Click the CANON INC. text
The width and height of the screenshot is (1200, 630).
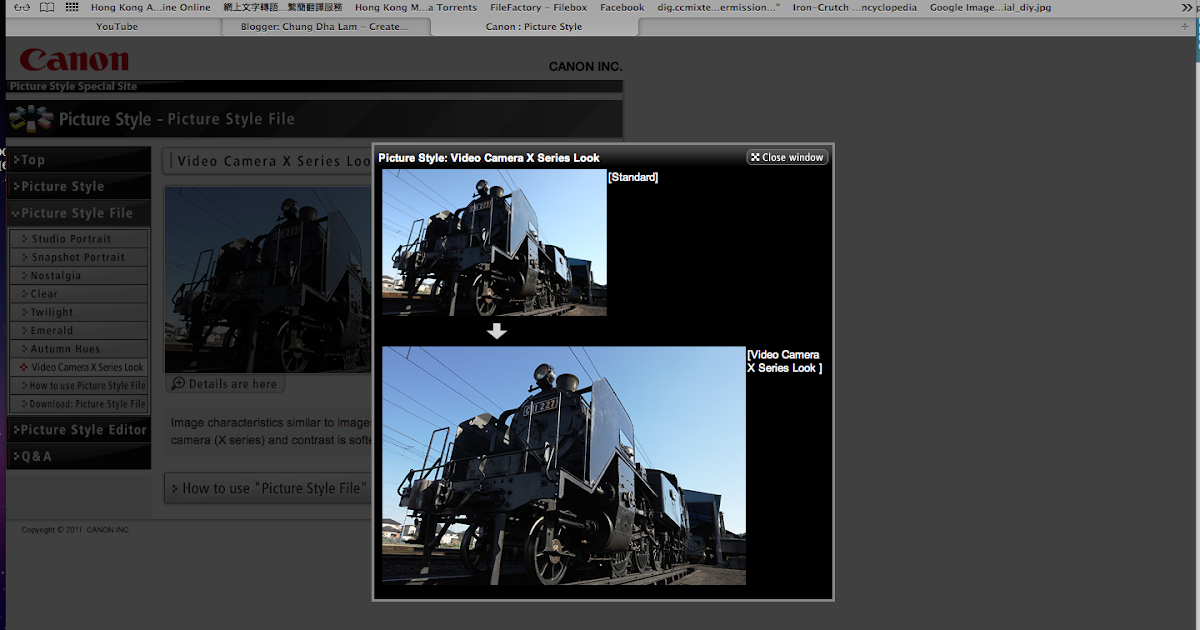click(x=585, y=67)
